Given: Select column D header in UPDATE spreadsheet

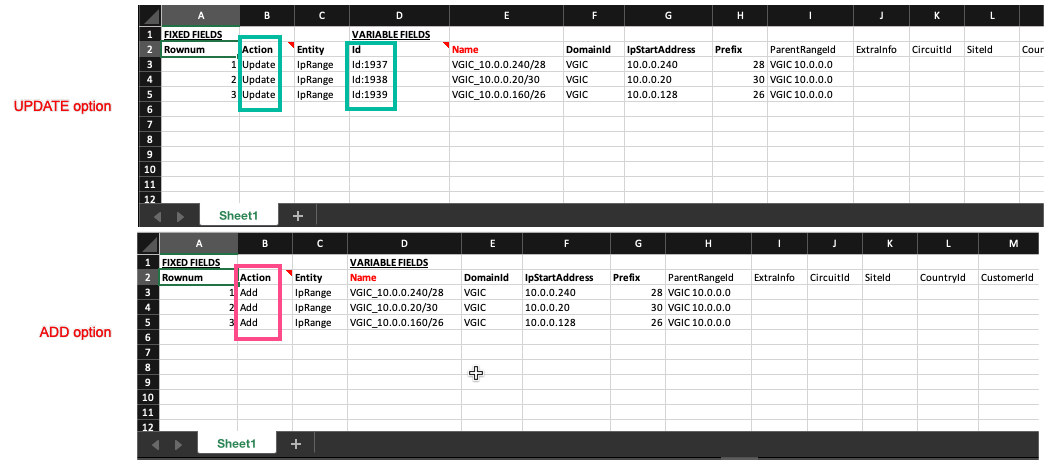Looking at the screenshot, I should (399, 17).
